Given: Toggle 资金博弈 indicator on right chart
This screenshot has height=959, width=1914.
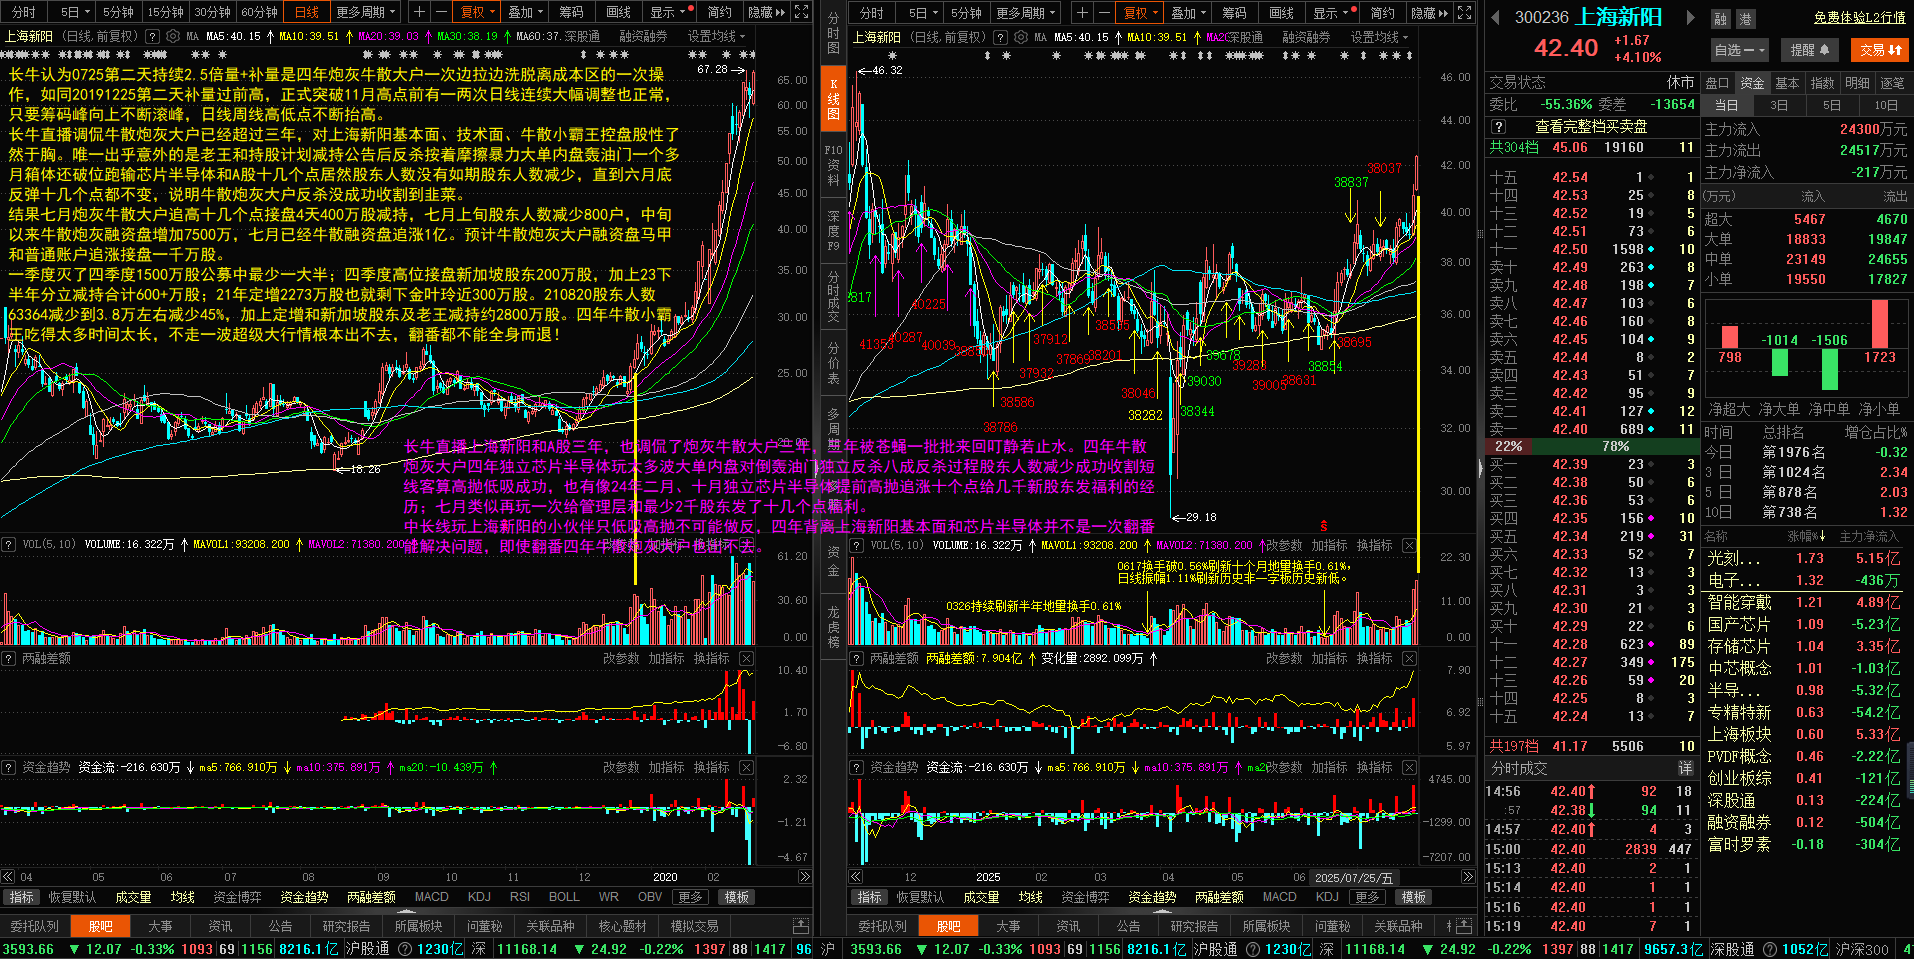Looking at the screenshot, I should click(x=1087, y=897).
